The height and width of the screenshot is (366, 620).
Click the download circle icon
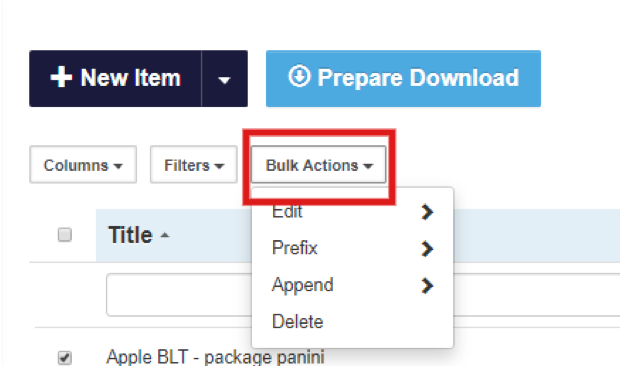click(x=299, y=76)
